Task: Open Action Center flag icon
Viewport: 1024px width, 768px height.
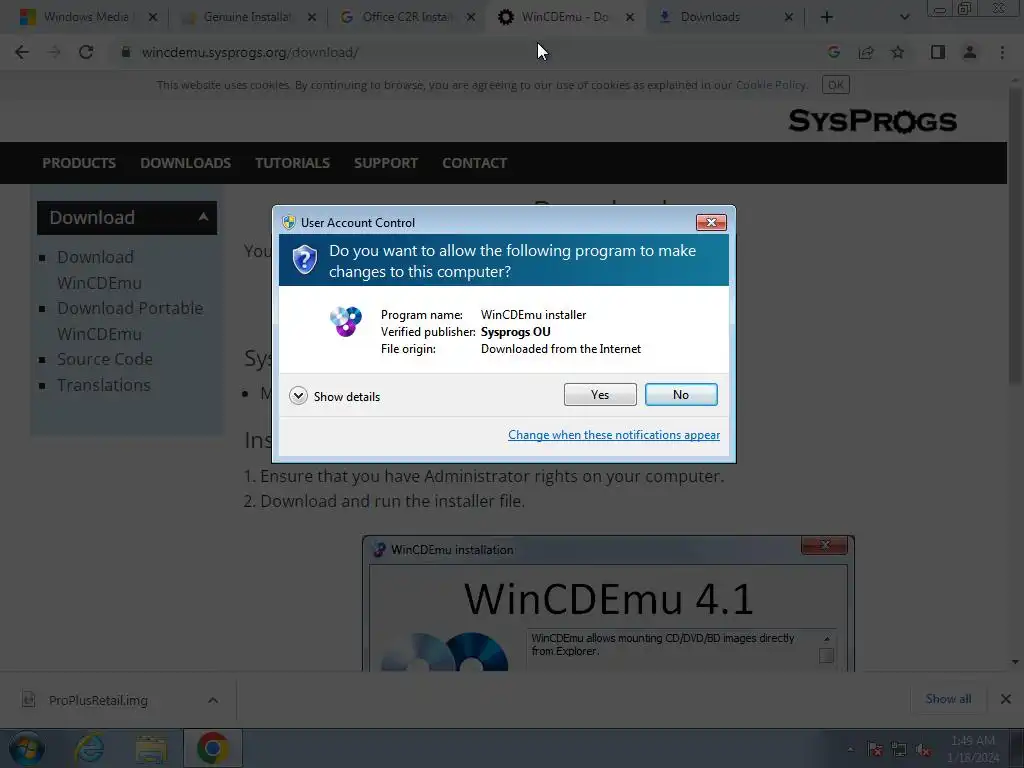Action: (x=875, y=749)
